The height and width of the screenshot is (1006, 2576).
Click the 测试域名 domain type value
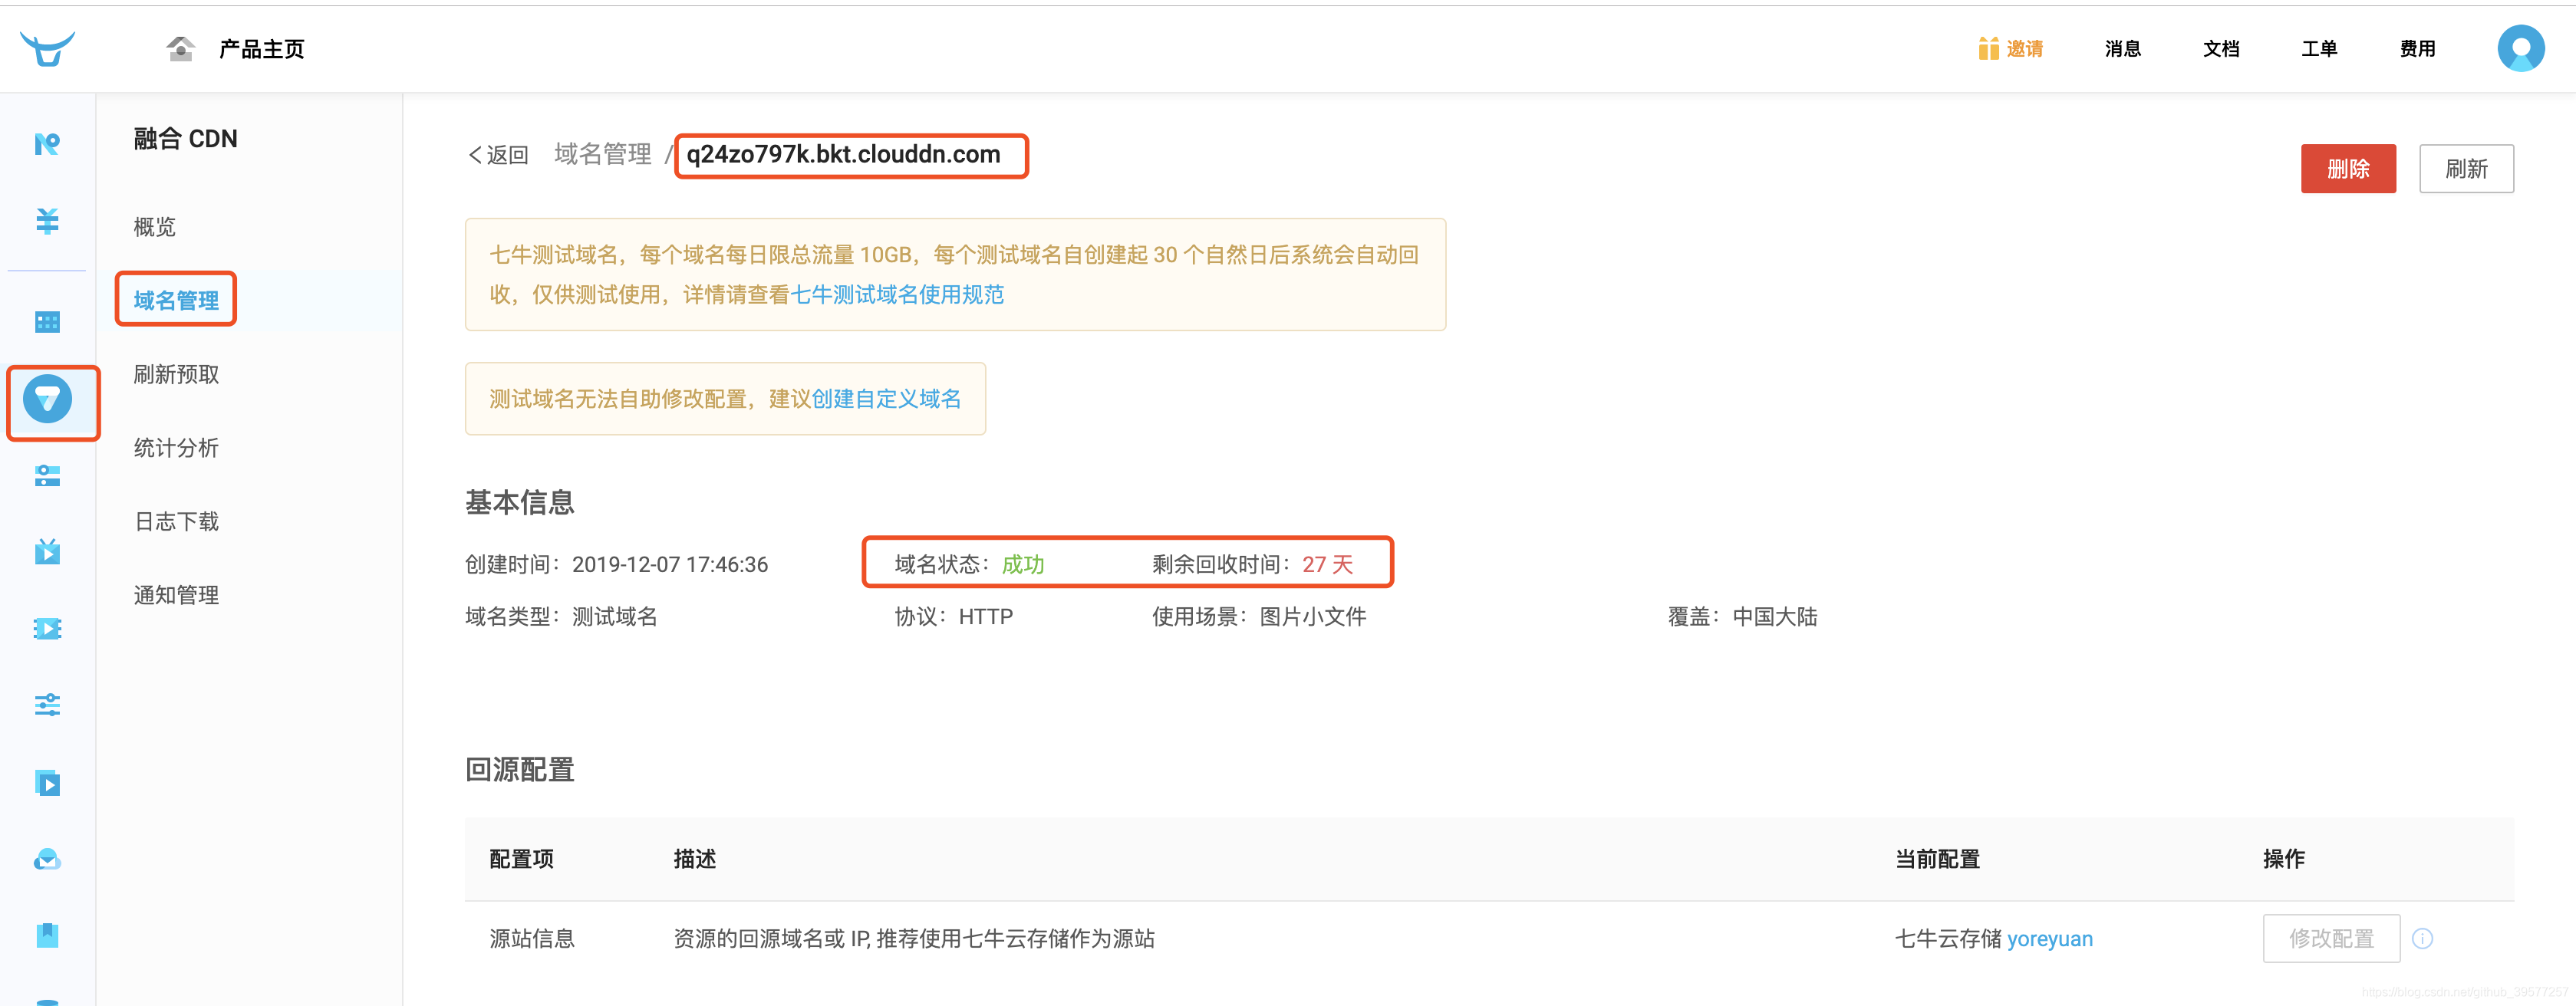[x=615, y=616]
